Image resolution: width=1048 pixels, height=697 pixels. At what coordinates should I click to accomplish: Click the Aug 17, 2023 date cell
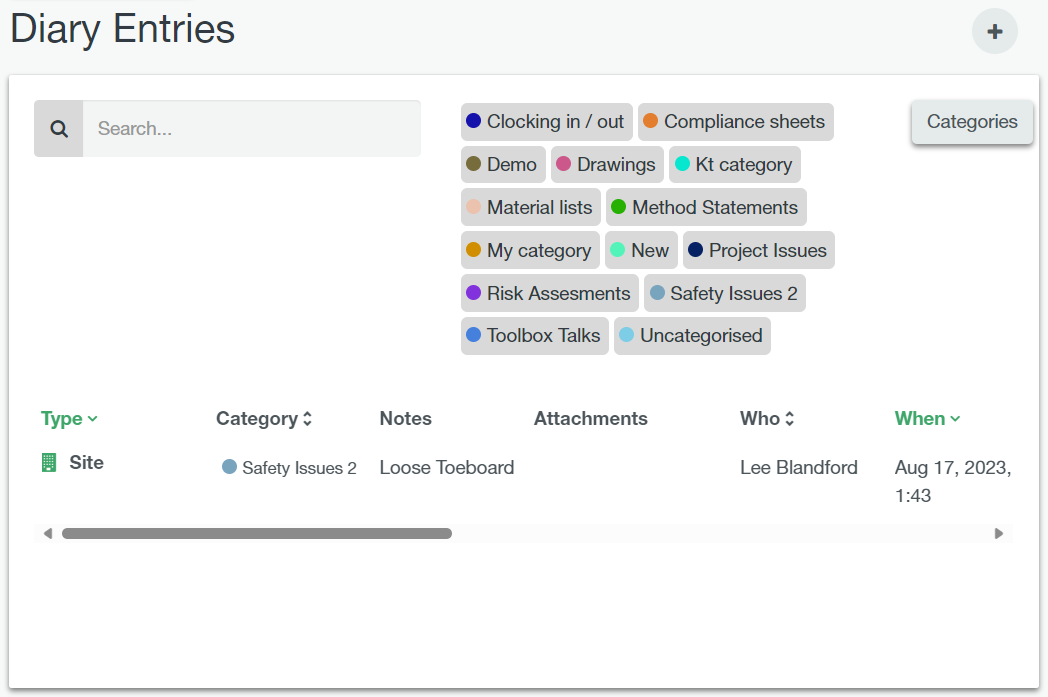[x=952, y=481]
